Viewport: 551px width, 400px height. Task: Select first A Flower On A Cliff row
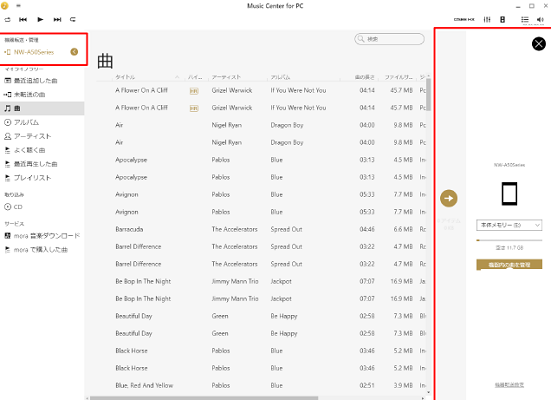(x=262, y=90)
